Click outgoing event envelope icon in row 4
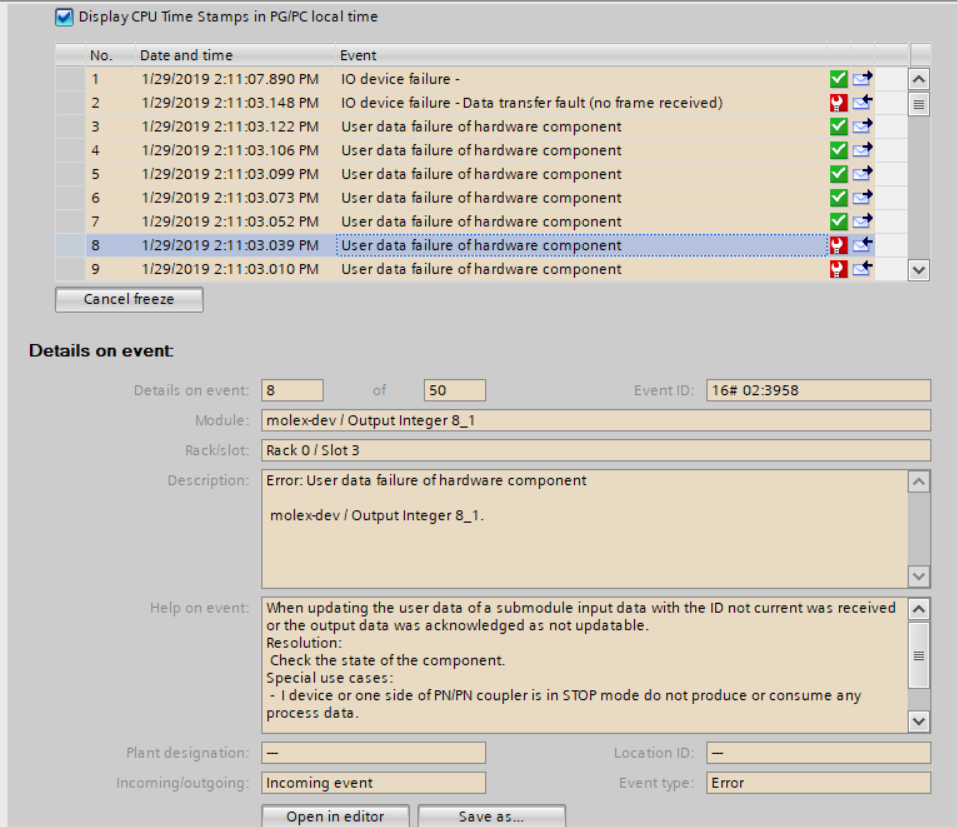This screenshot has width=957, height=827. (862, 150)
